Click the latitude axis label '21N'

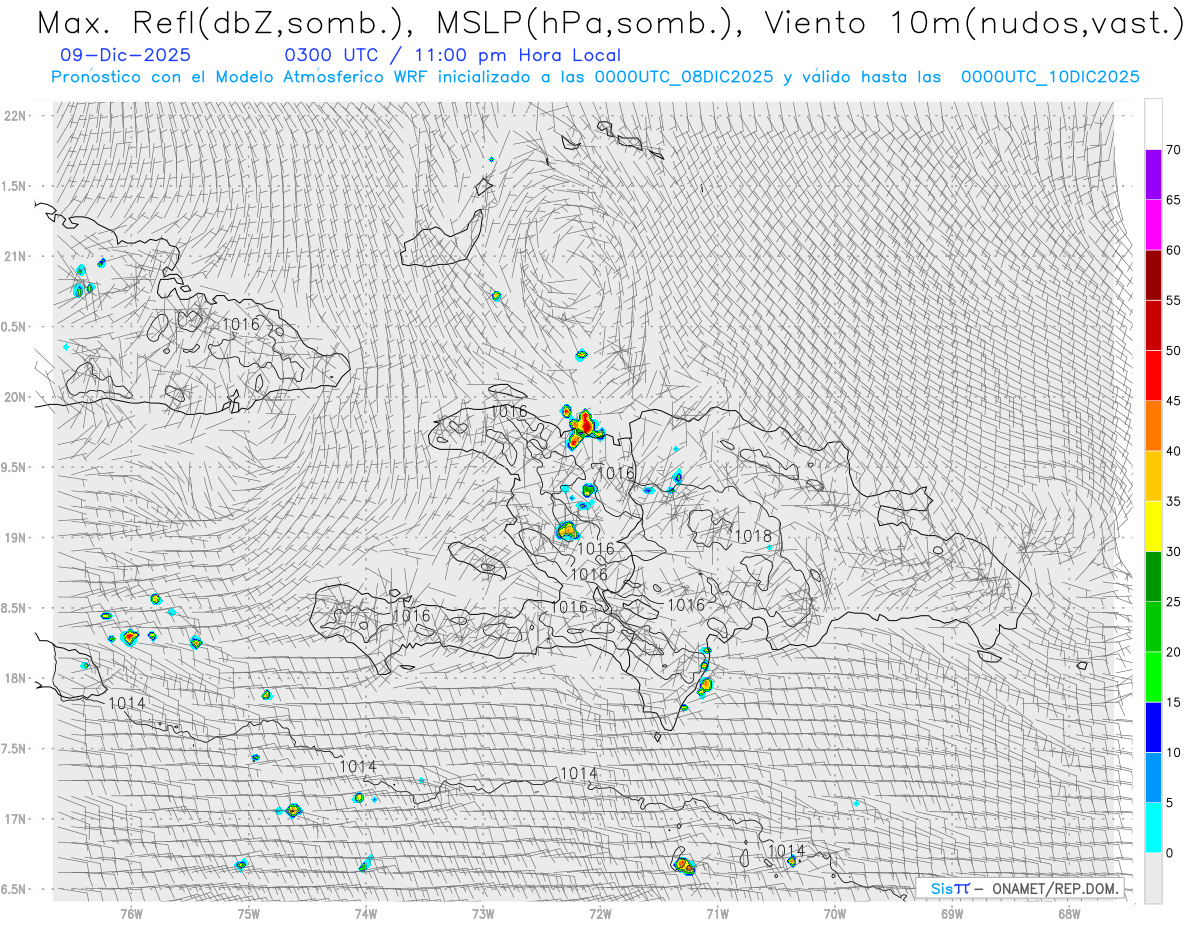tap(15, 256)
